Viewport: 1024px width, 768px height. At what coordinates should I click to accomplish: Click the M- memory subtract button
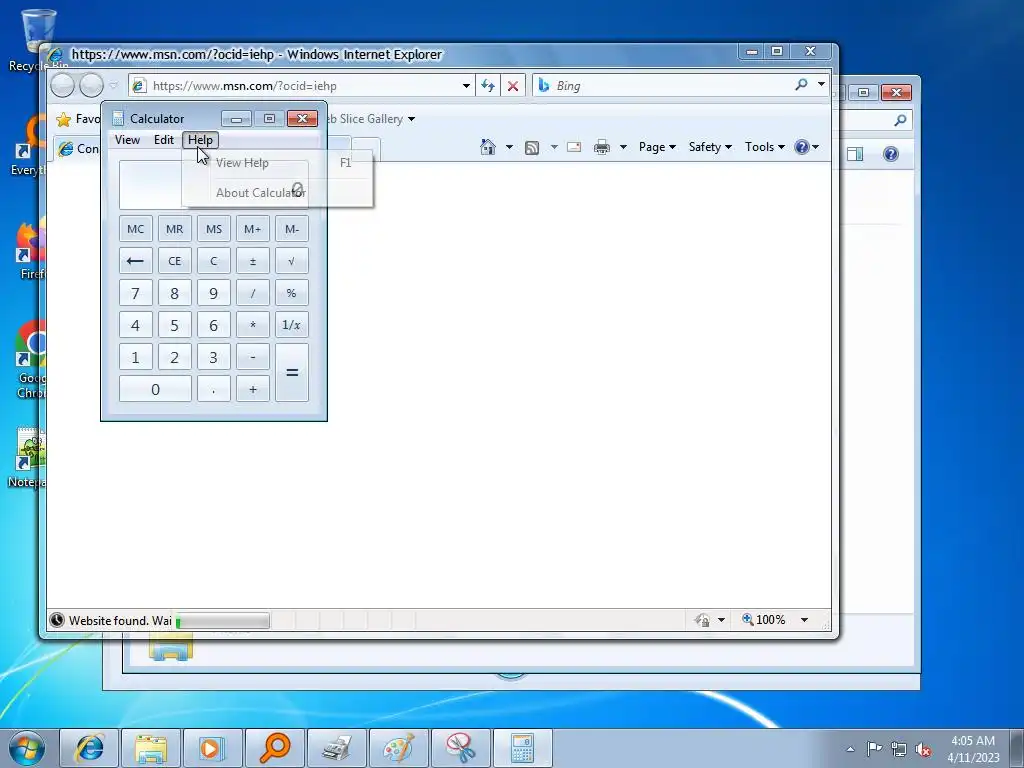click(292, 229)
